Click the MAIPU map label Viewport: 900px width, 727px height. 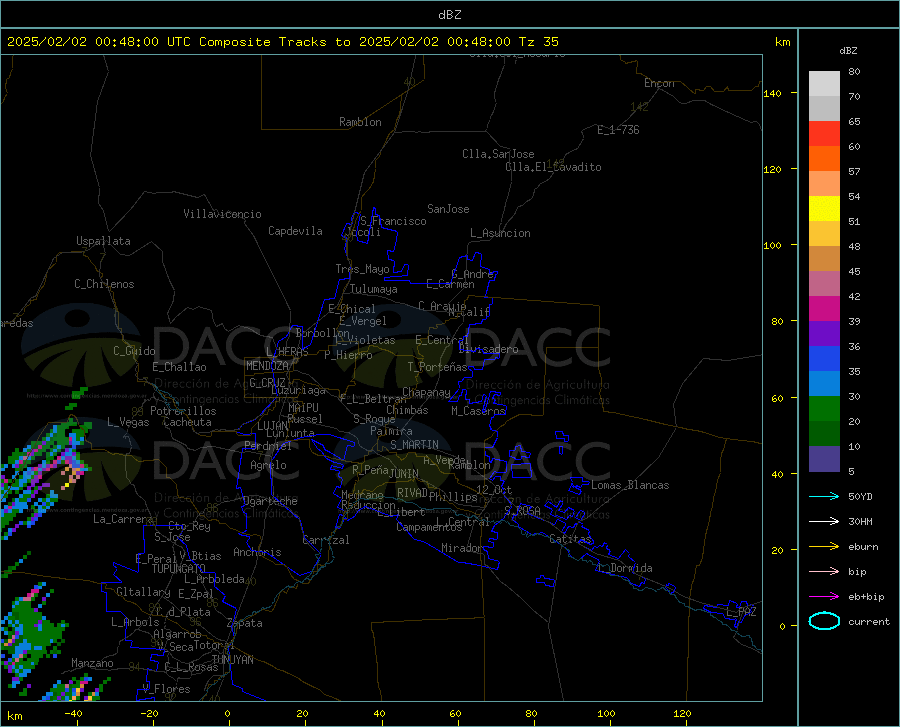pos(303,407)
